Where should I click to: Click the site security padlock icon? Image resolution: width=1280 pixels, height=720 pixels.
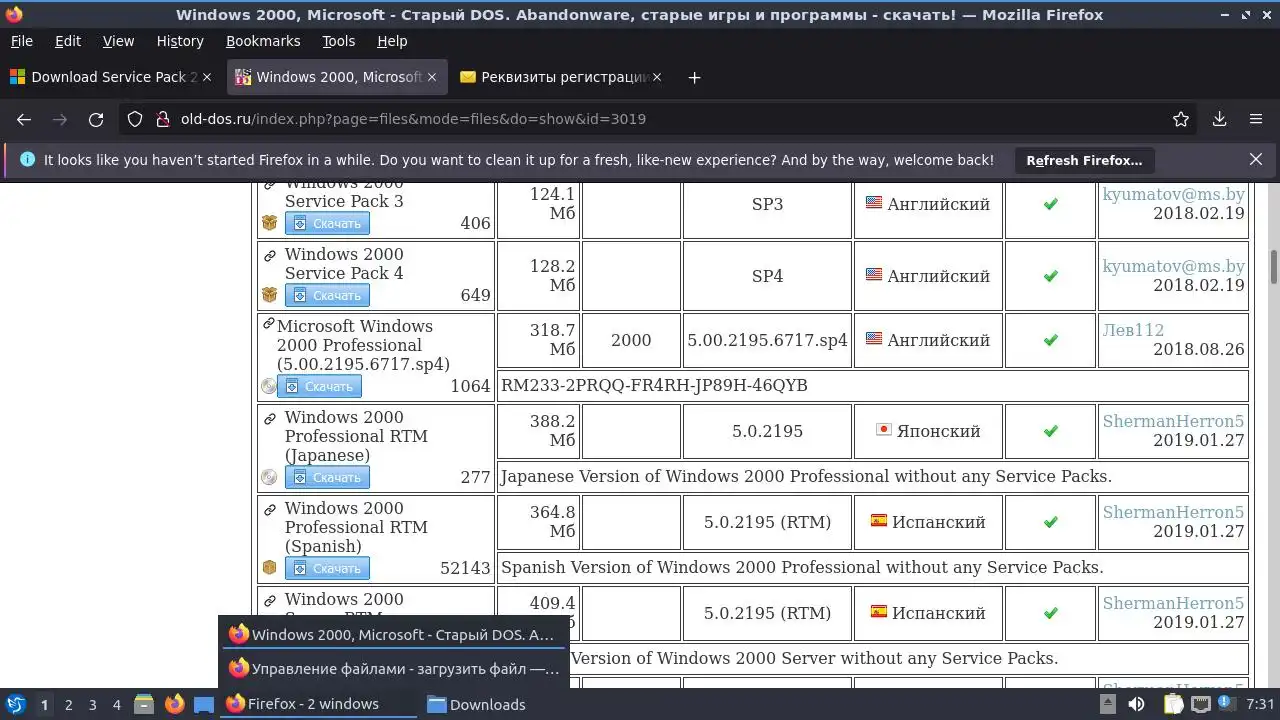(x=163, y=119)
